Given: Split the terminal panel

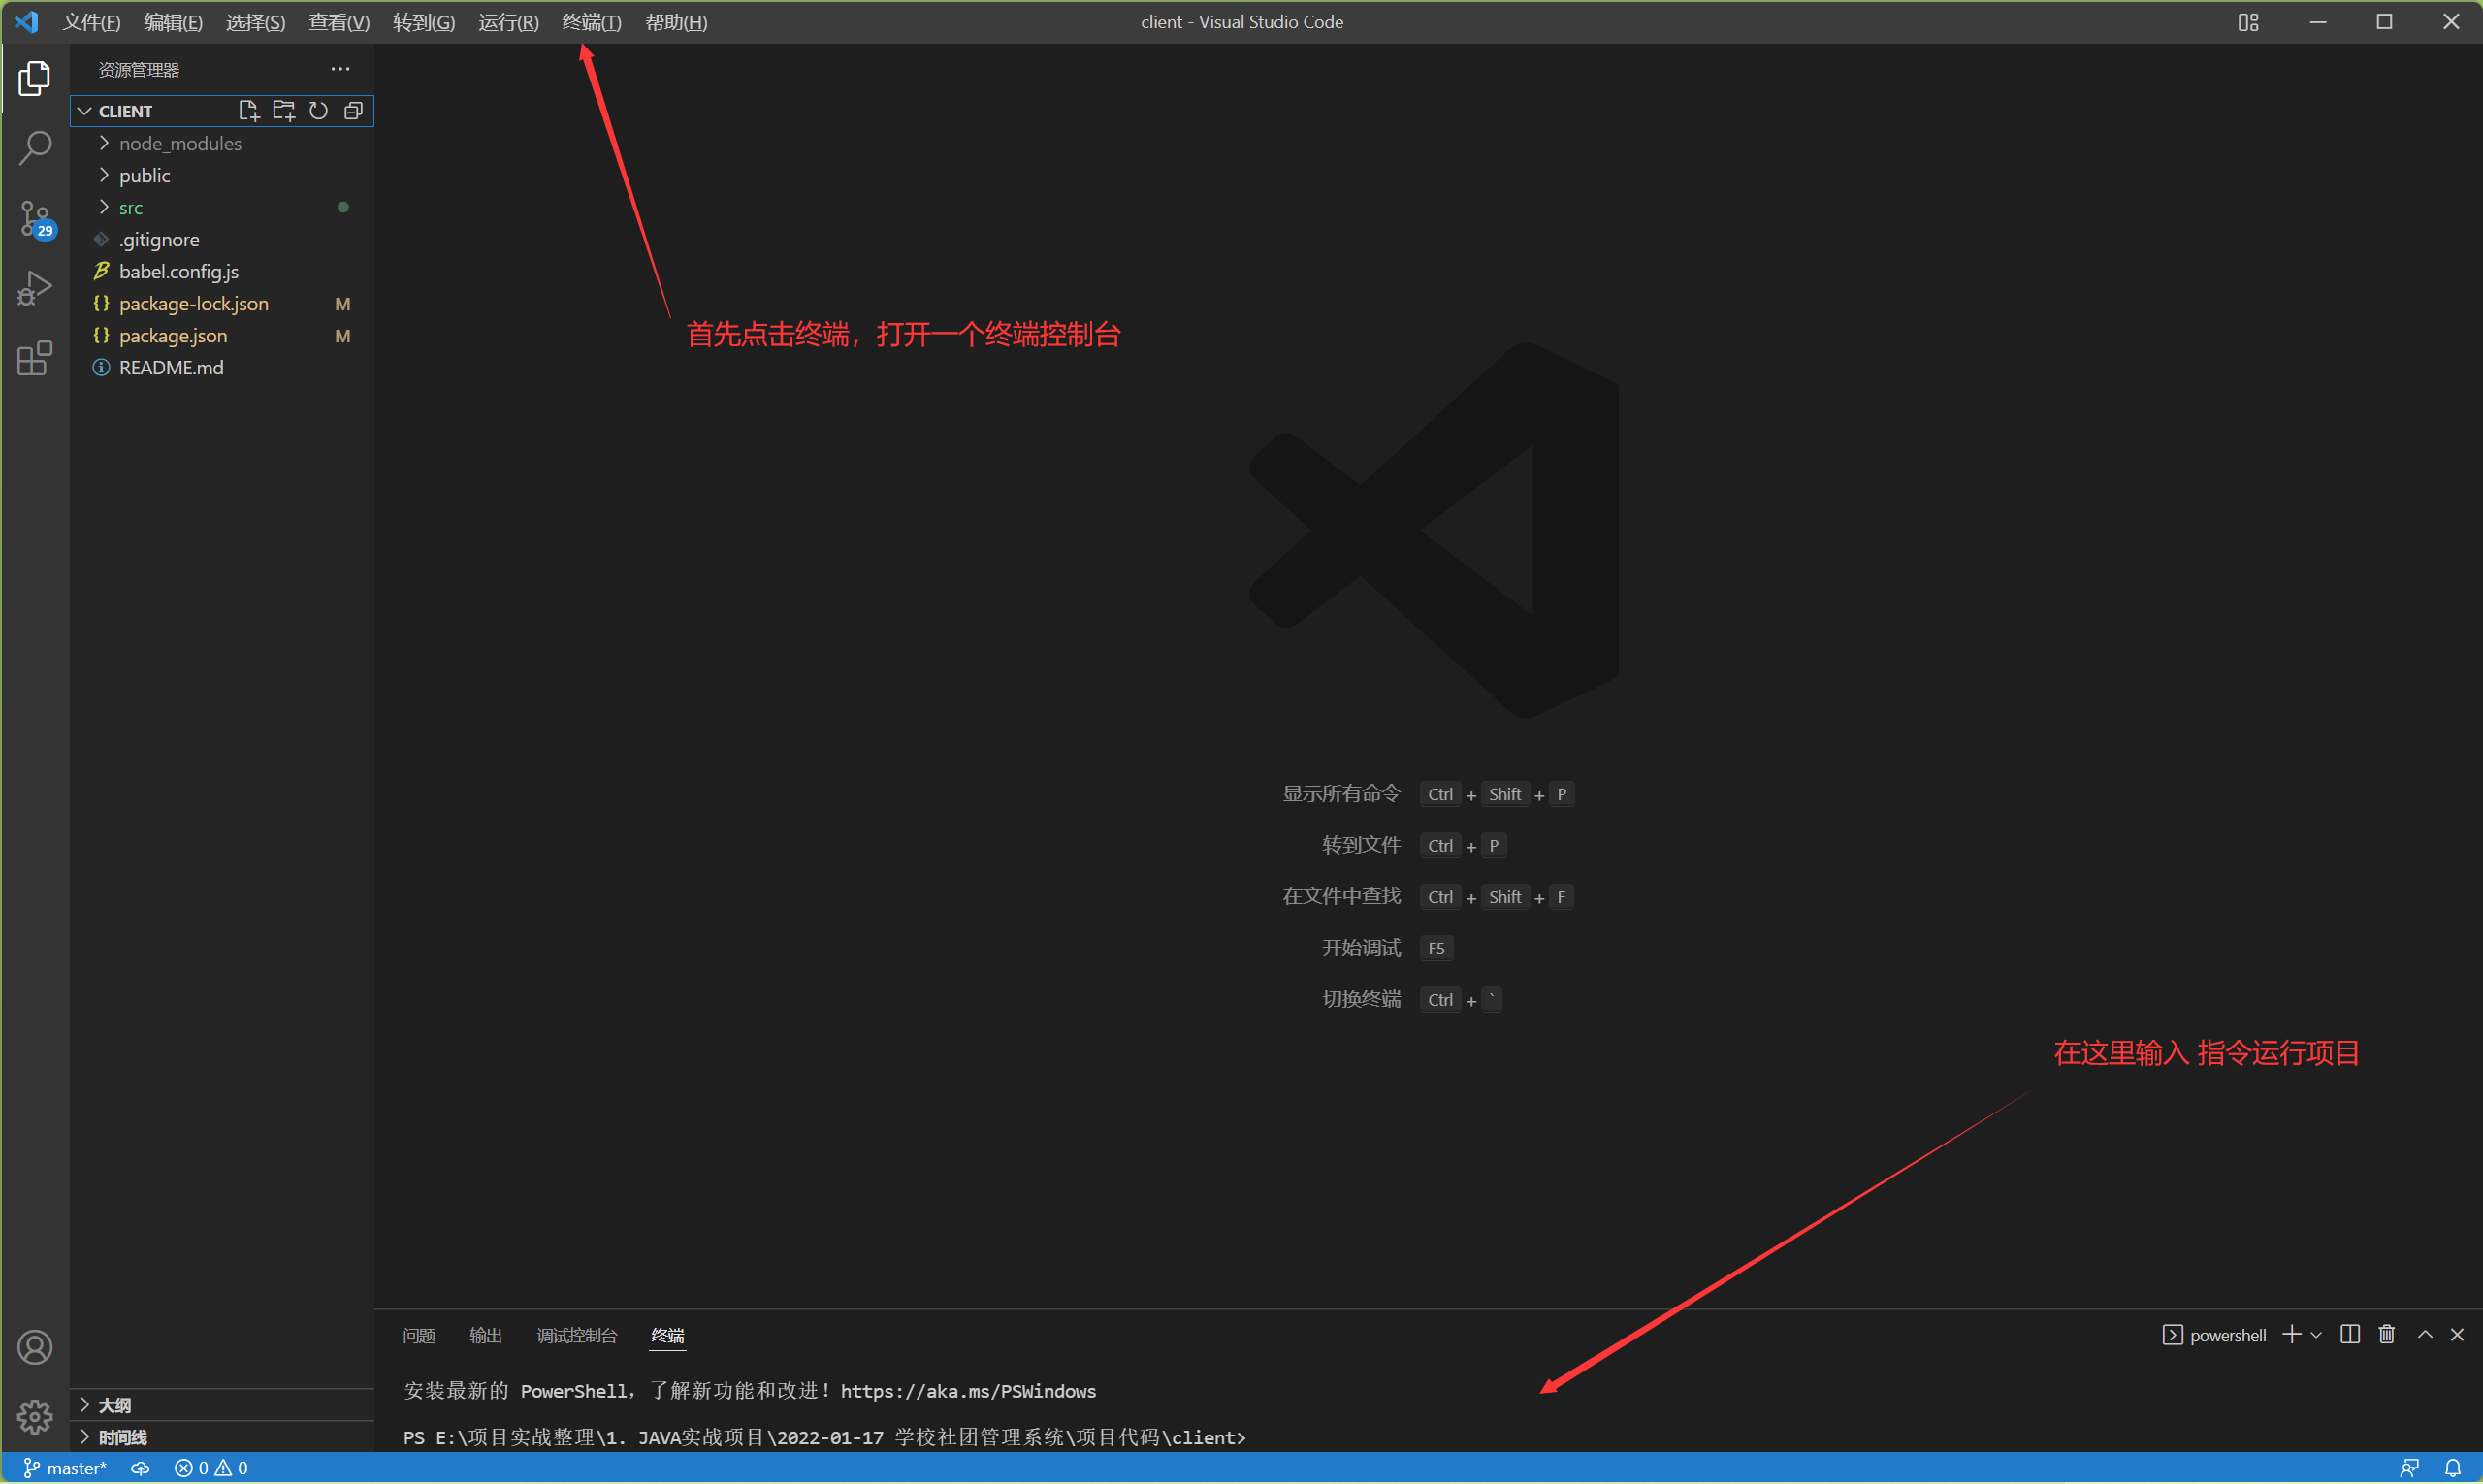Looking at the screenshot, I should pyautogui.click(x=2350, y=1335).
